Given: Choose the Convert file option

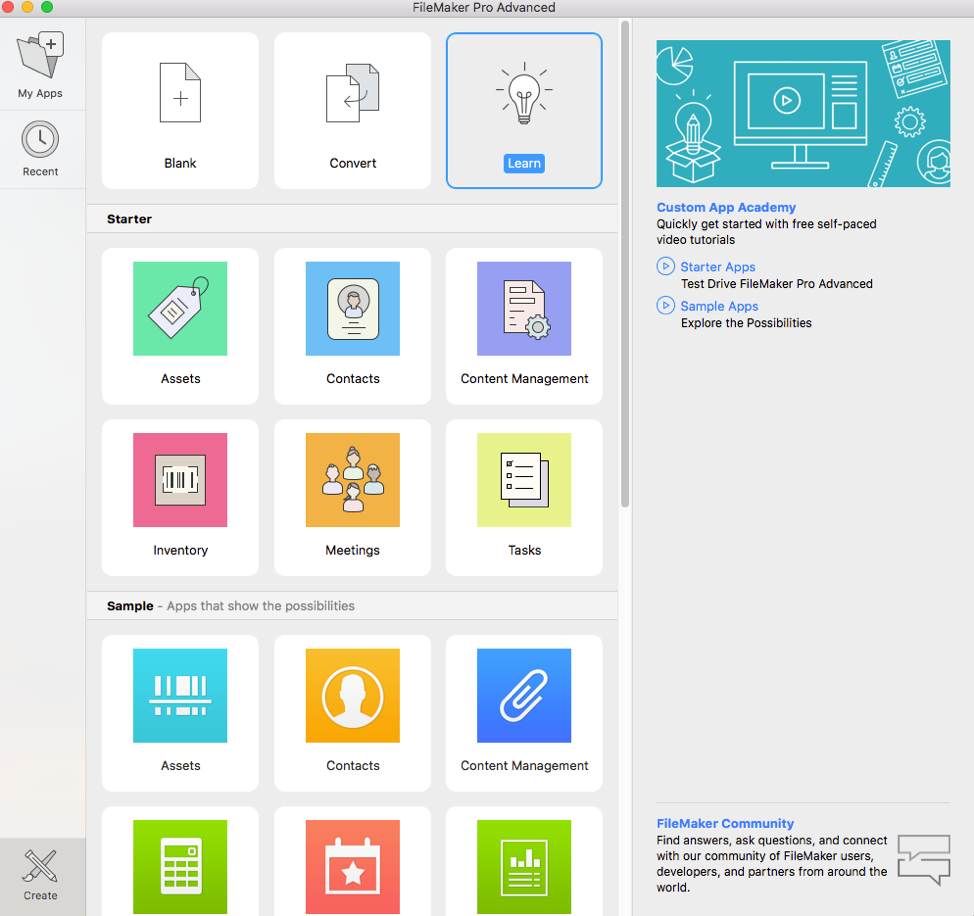Looking at the screenshot, I should [x=353, y=110].
